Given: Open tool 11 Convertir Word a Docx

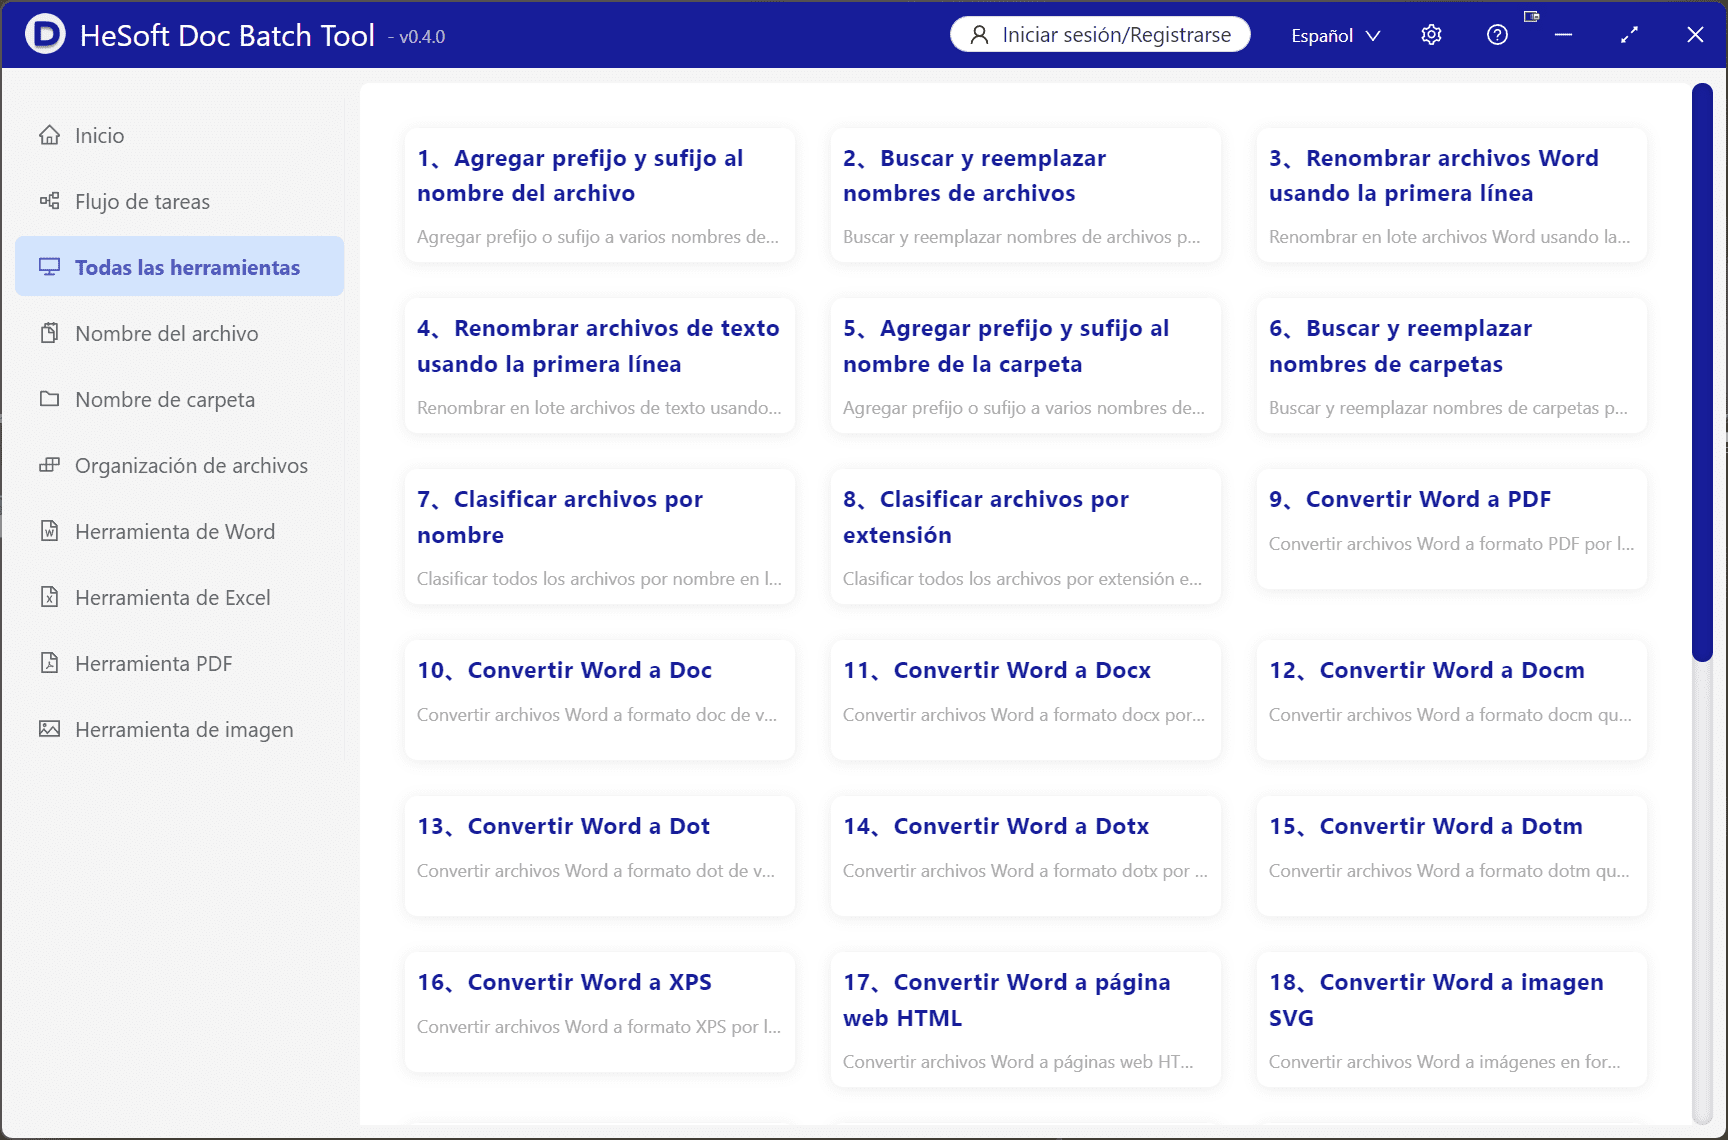Looking at the screenshot, I should 1026,700.
